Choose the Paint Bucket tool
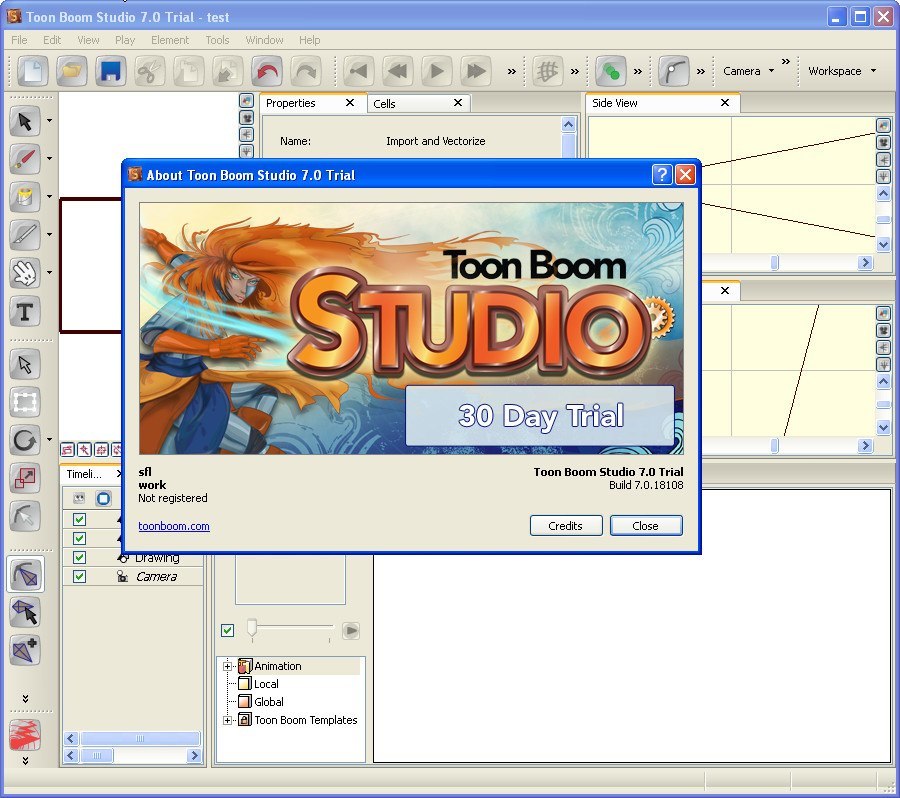The width and height of the screenshot is (900, 798). click(x=25, y=196)
